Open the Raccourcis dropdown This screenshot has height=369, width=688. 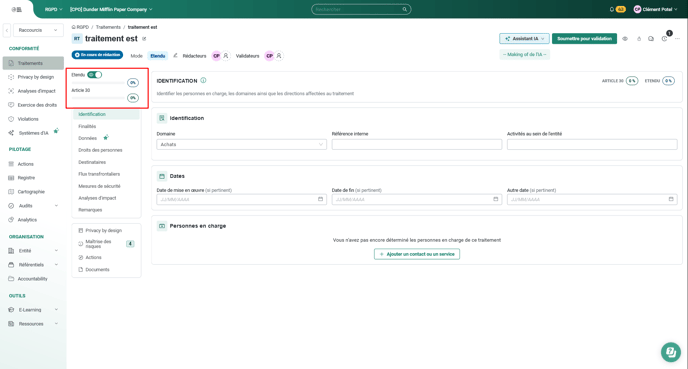click(38, 30)
